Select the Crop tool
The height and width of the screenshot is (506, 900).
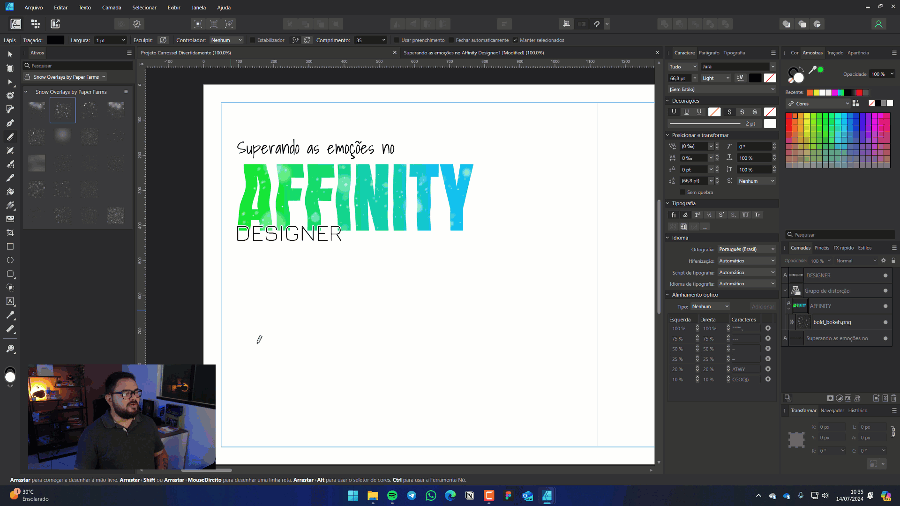click(x=10, y=233)
